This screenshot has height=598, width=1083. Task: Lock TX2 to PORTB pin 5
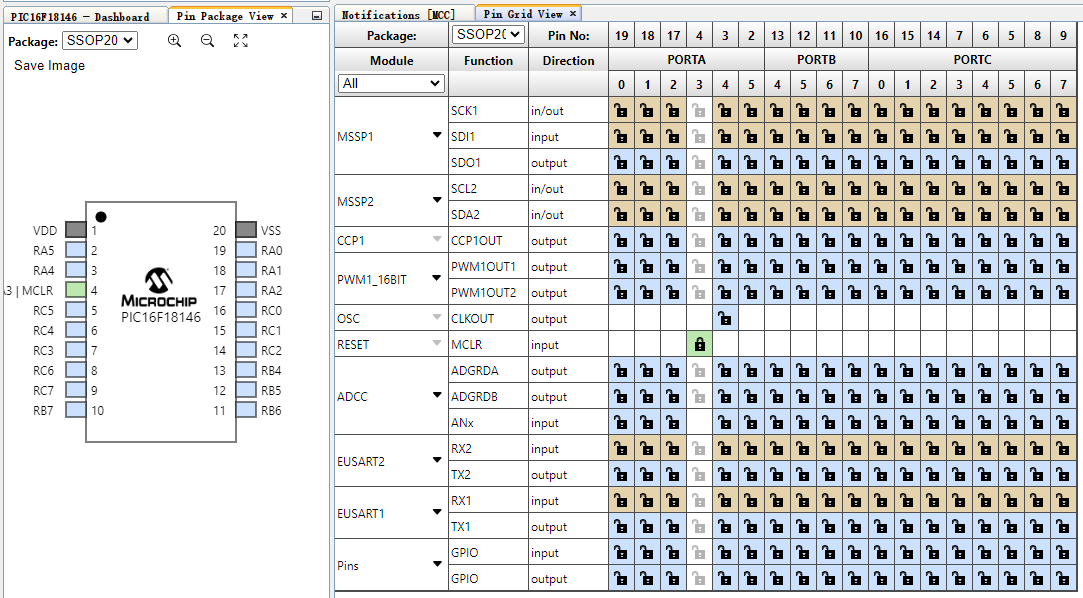(803, 474)
